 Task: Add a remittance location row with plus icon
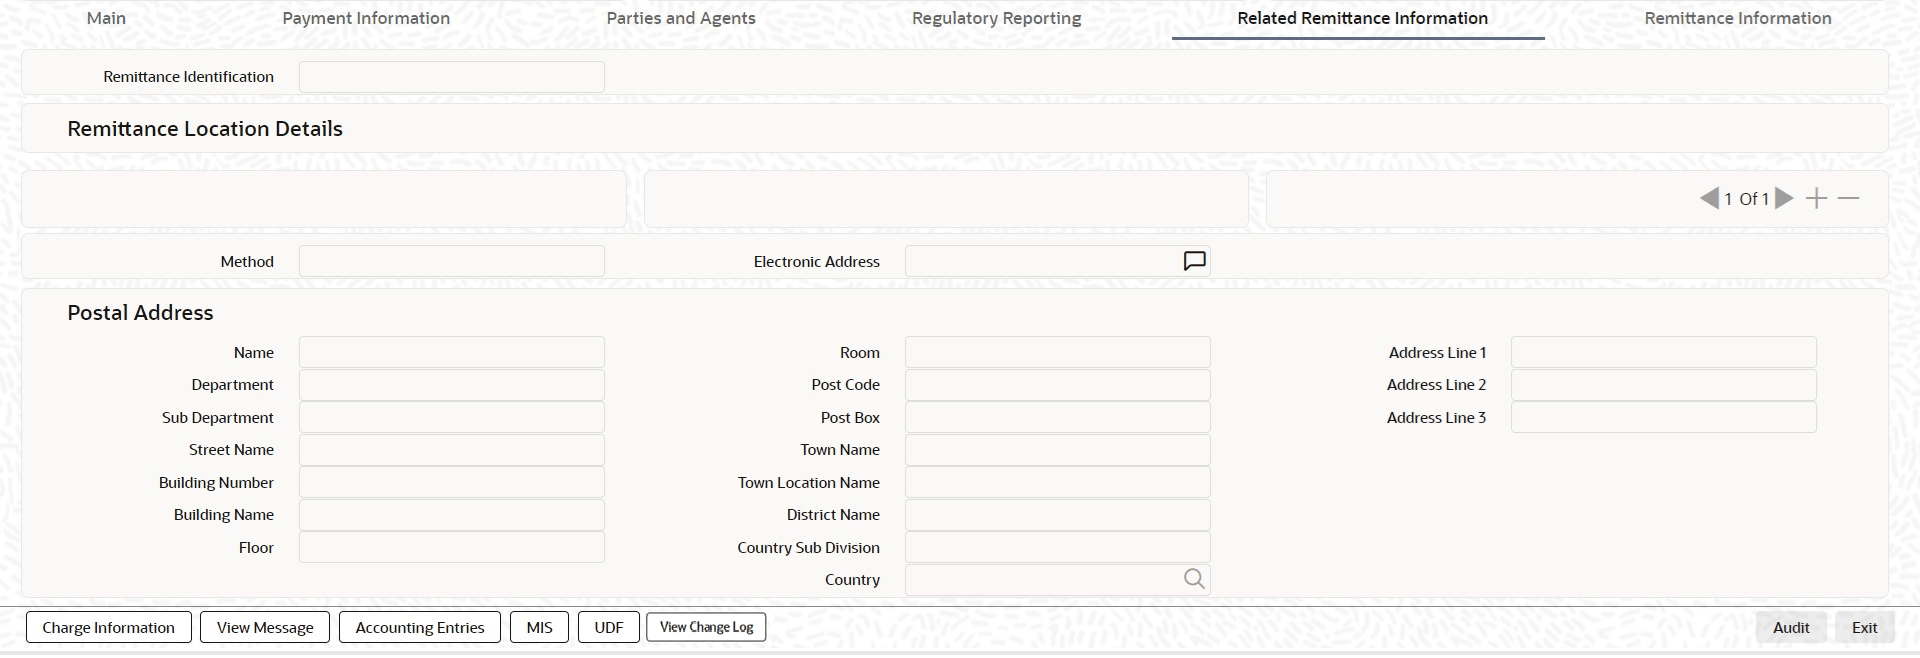click(1816, 198)
